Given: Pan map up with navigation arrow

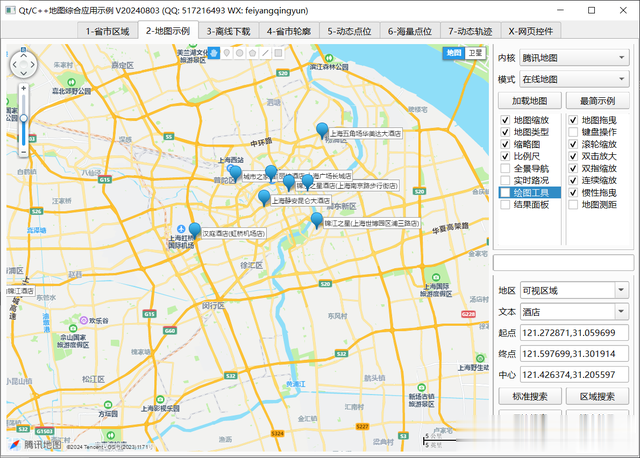Looking at the screenshot, I should pyautogui.click(x=24, y=56).
